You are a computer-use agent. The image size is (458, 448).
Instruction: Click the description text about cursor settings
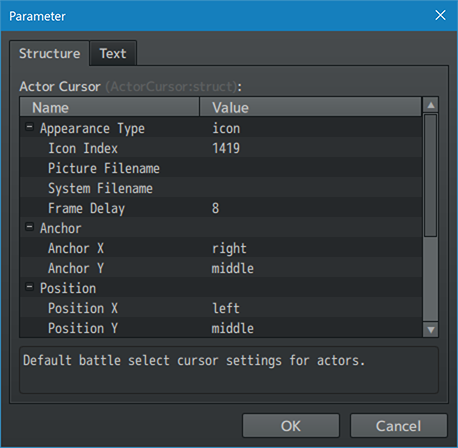click(x=194, y=361)
